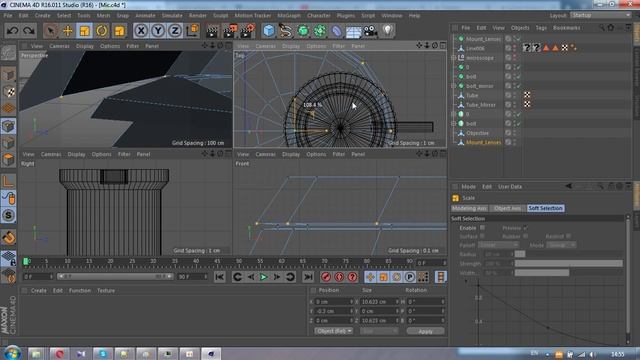Image resolution: width=640 pixels, height=360 pixels.
Task: Switch to Soft Selection tab
Action: pyautogui.click(x=546, y=208)
